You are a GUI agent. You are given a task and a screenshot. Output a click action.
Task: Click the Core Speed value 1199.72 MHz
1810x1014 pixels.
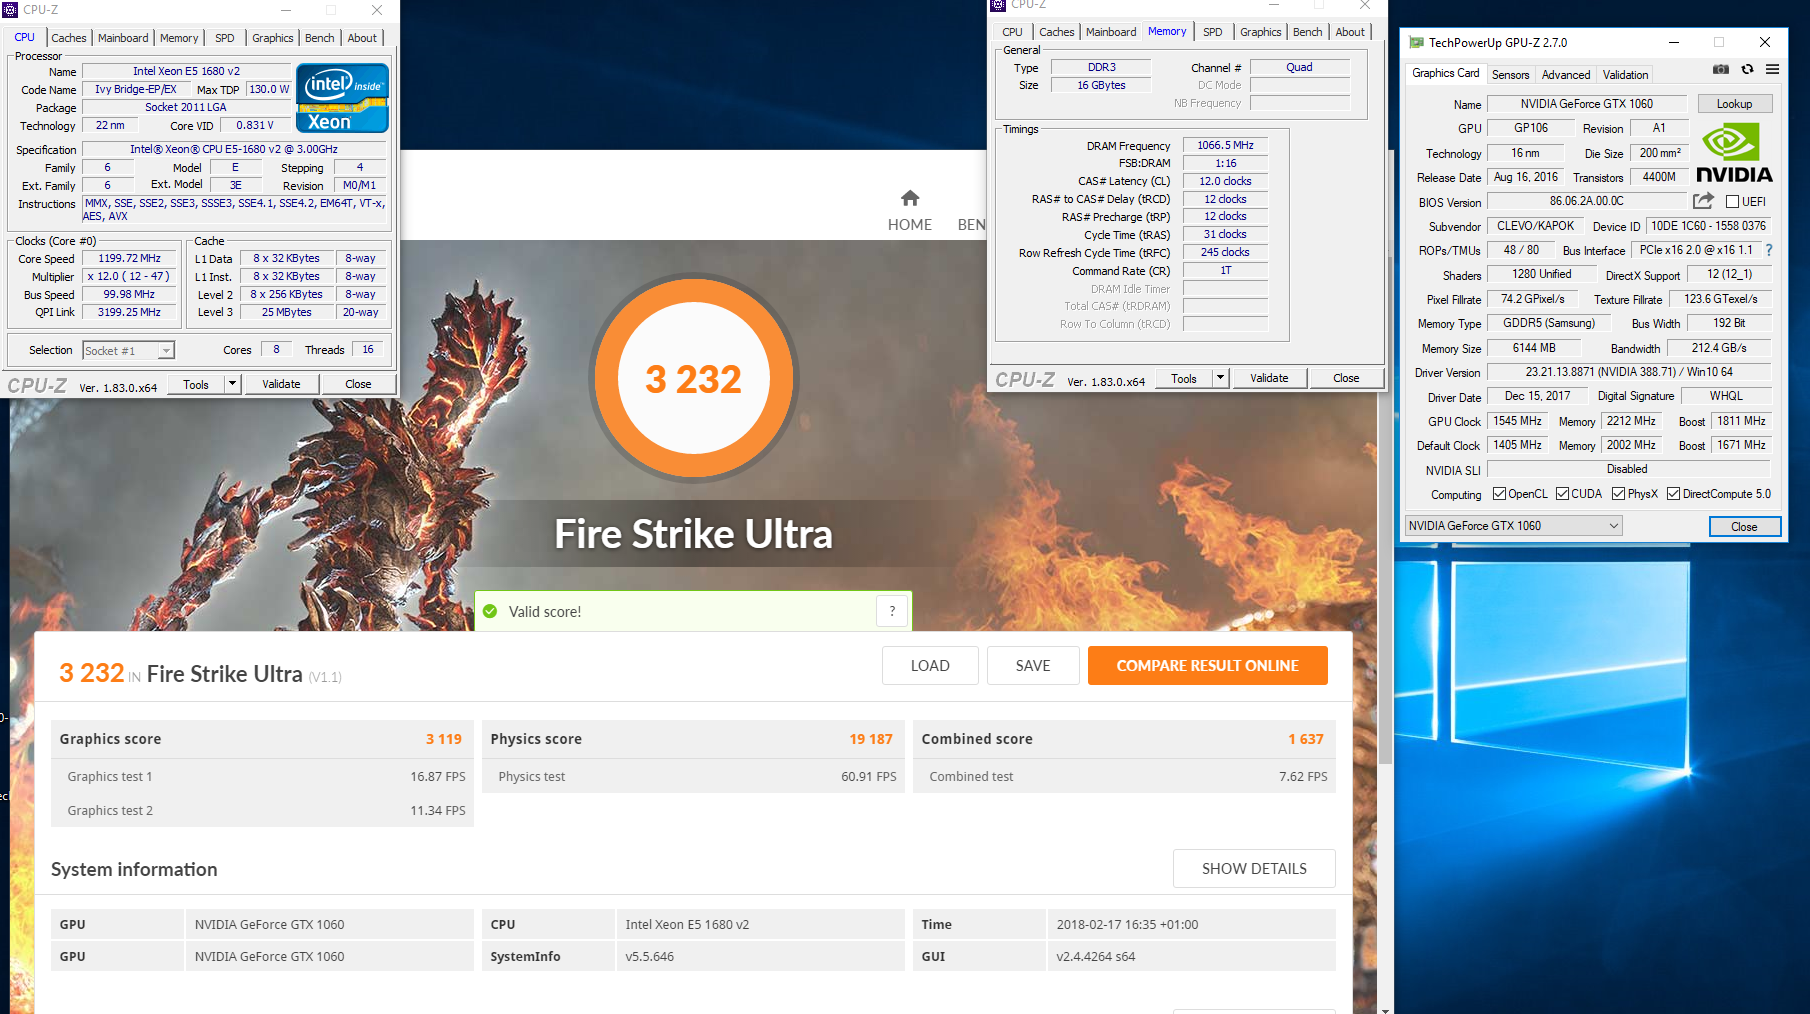coord(129,259)
